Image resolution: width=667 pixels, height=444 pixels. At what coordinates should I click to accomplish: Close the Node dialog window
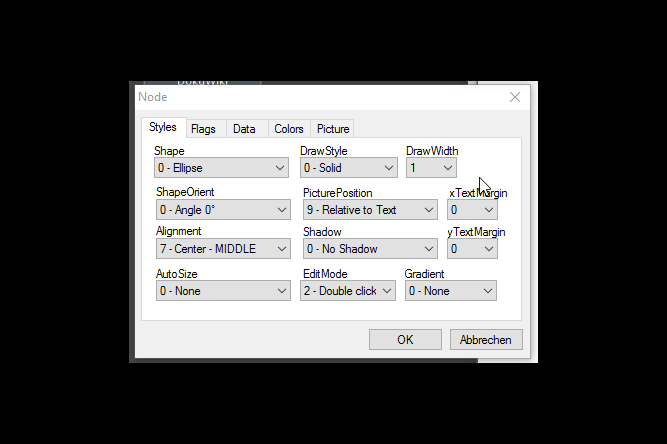pos(515,97)
